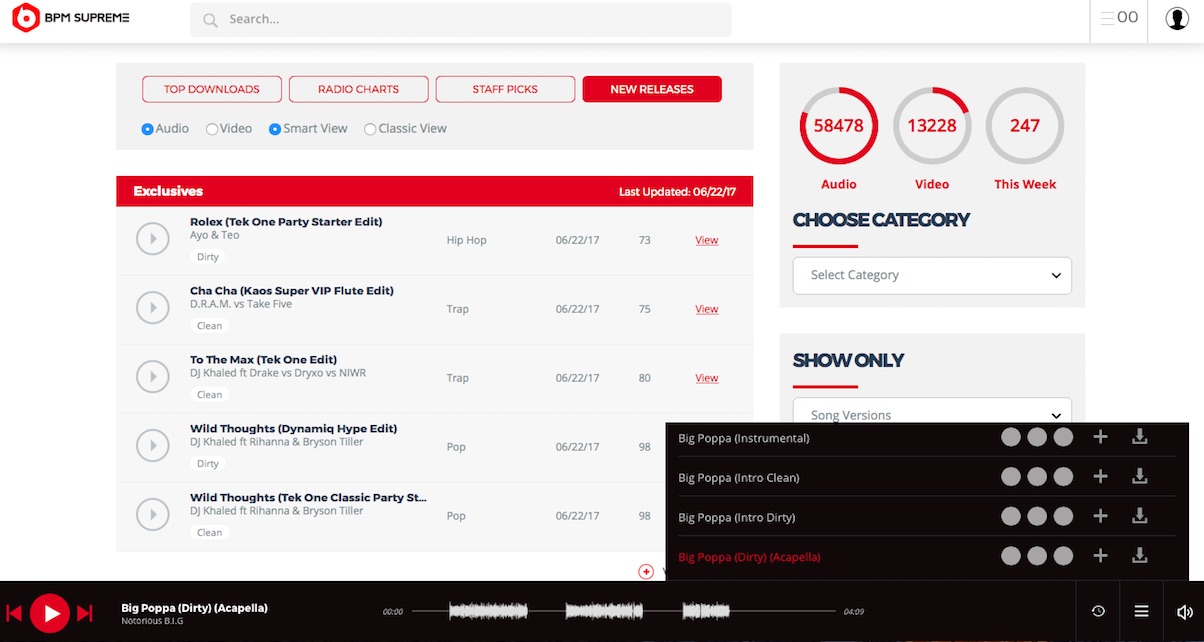1204x642 pixels.
Task: Open the Top Downloads tab
Action: click(x=212, y=89)
